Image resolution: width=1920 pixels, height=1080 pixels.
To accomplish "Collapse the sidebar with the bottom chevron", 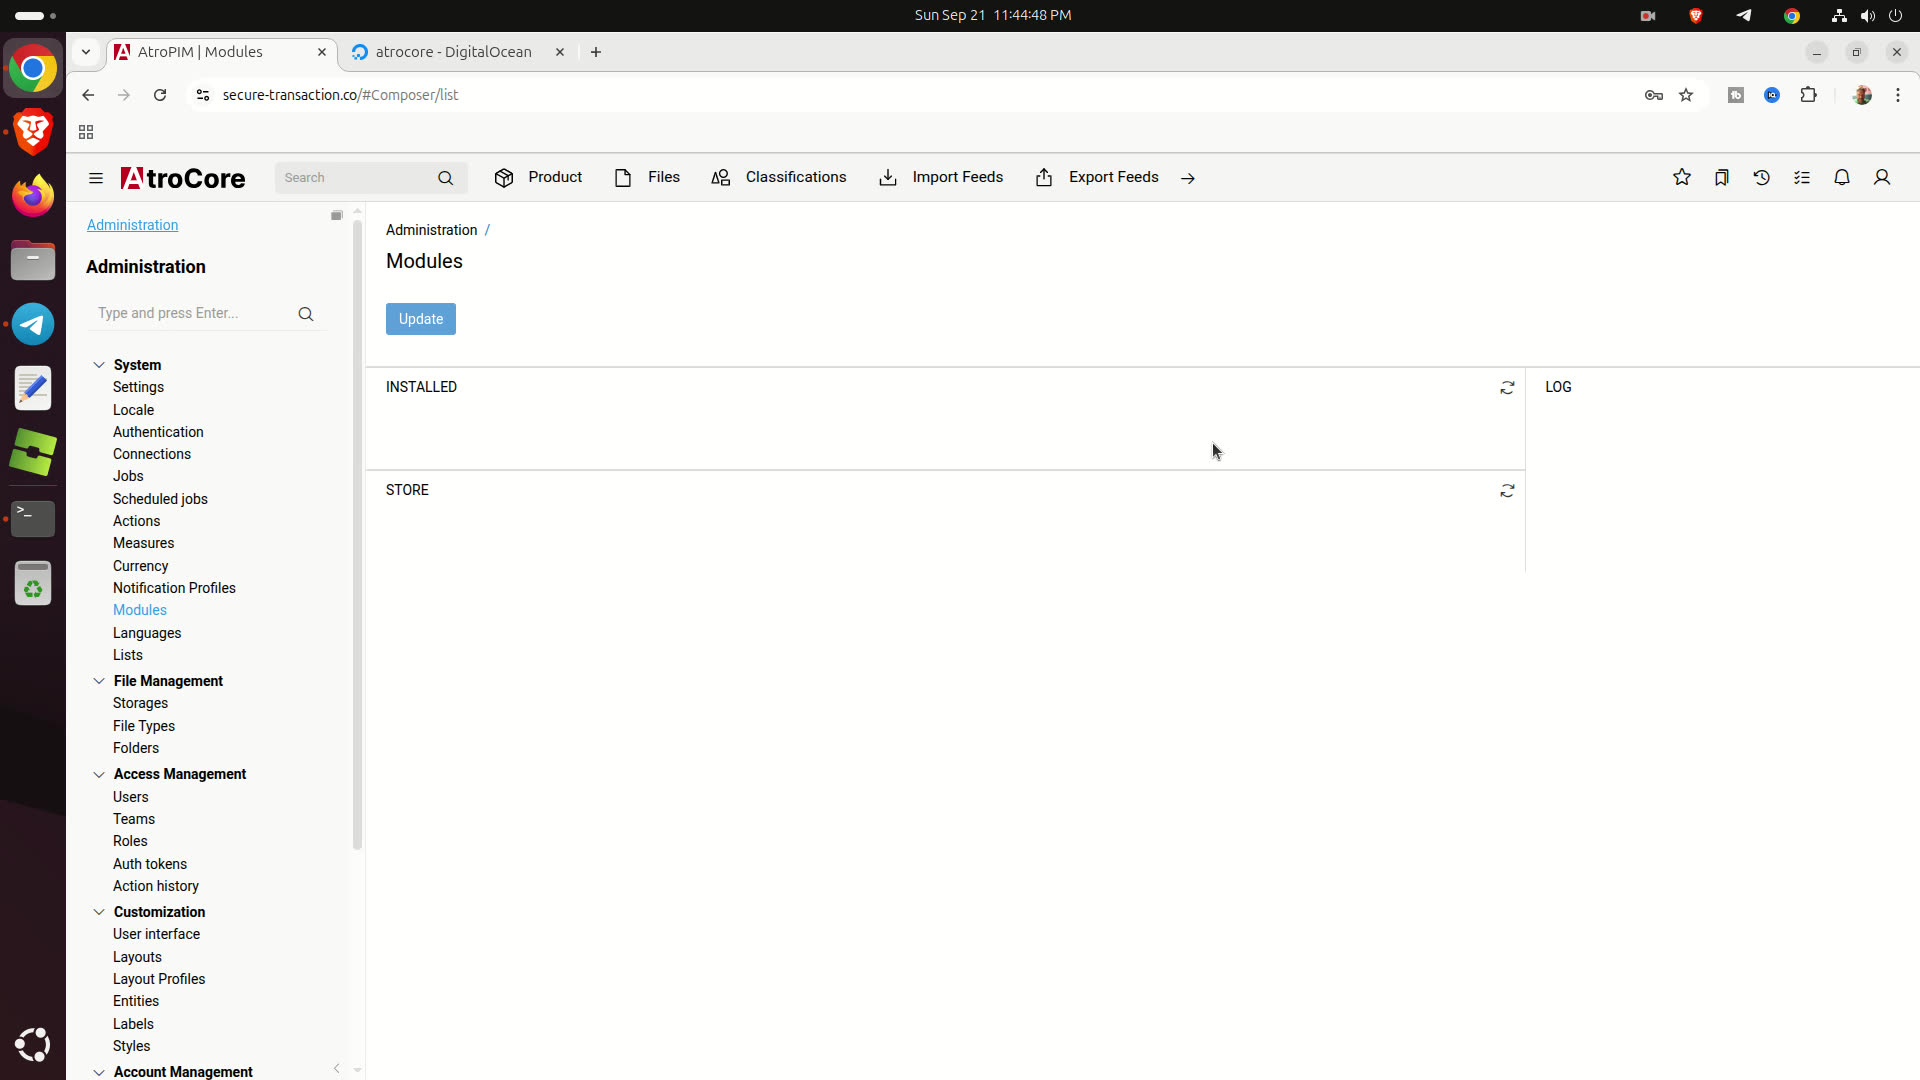I will 337,1069.
